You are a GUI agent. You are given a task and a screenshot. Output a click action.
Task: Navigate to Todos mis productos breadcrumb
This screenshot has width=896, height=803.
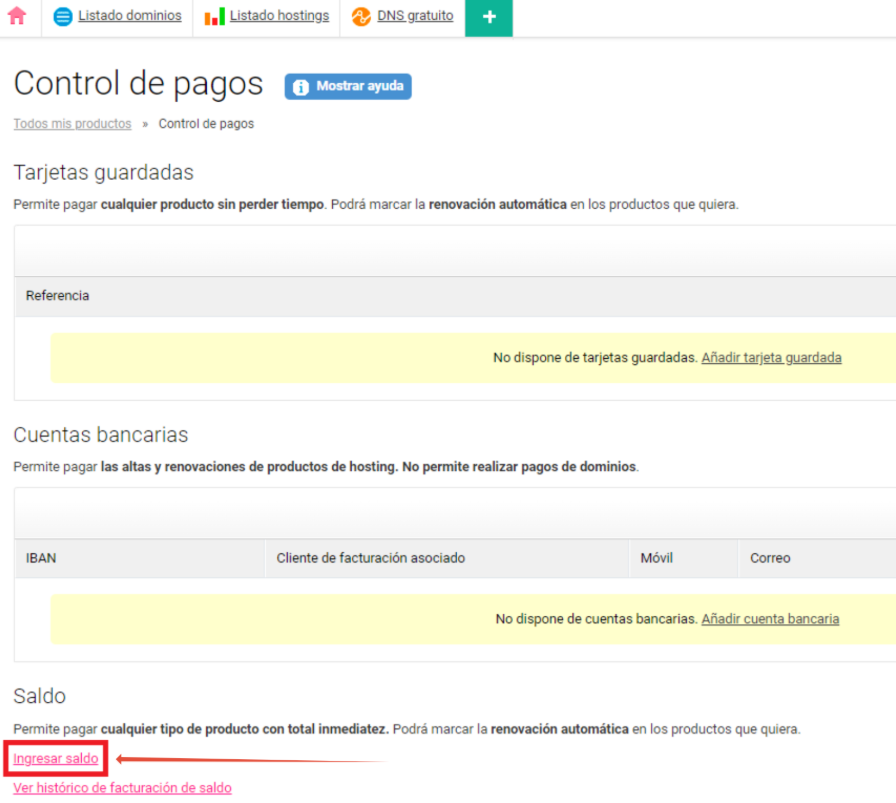[x=72, y=124]
